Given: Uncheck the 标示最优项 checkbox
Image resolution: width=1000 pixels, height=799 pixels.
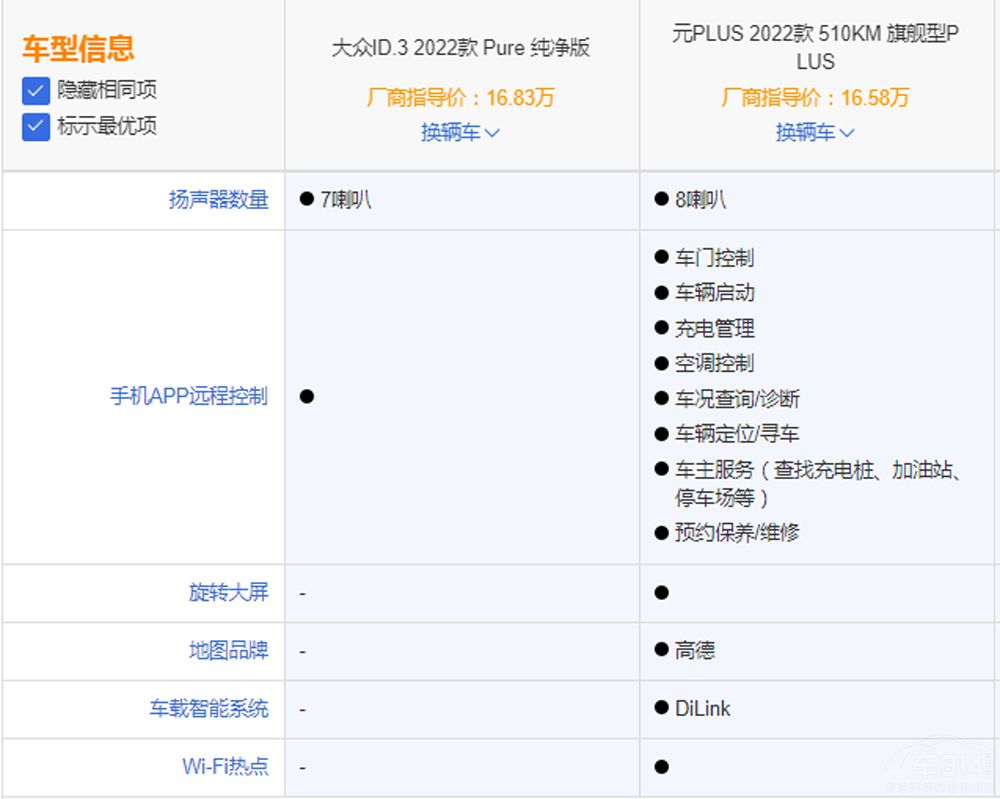Looking at the screenshot, I should 36,127.
